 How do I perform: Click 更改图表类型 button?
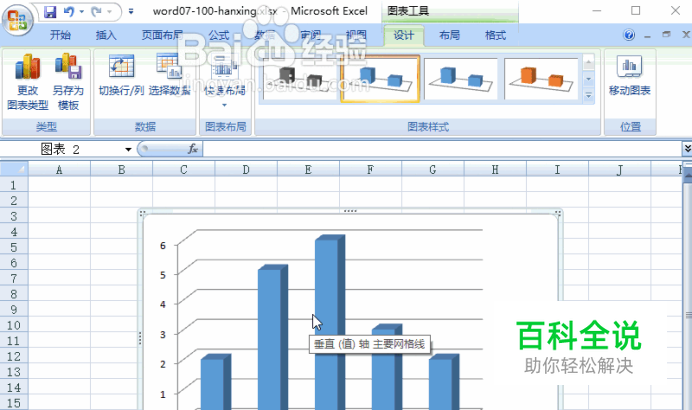tap(27, 82)
